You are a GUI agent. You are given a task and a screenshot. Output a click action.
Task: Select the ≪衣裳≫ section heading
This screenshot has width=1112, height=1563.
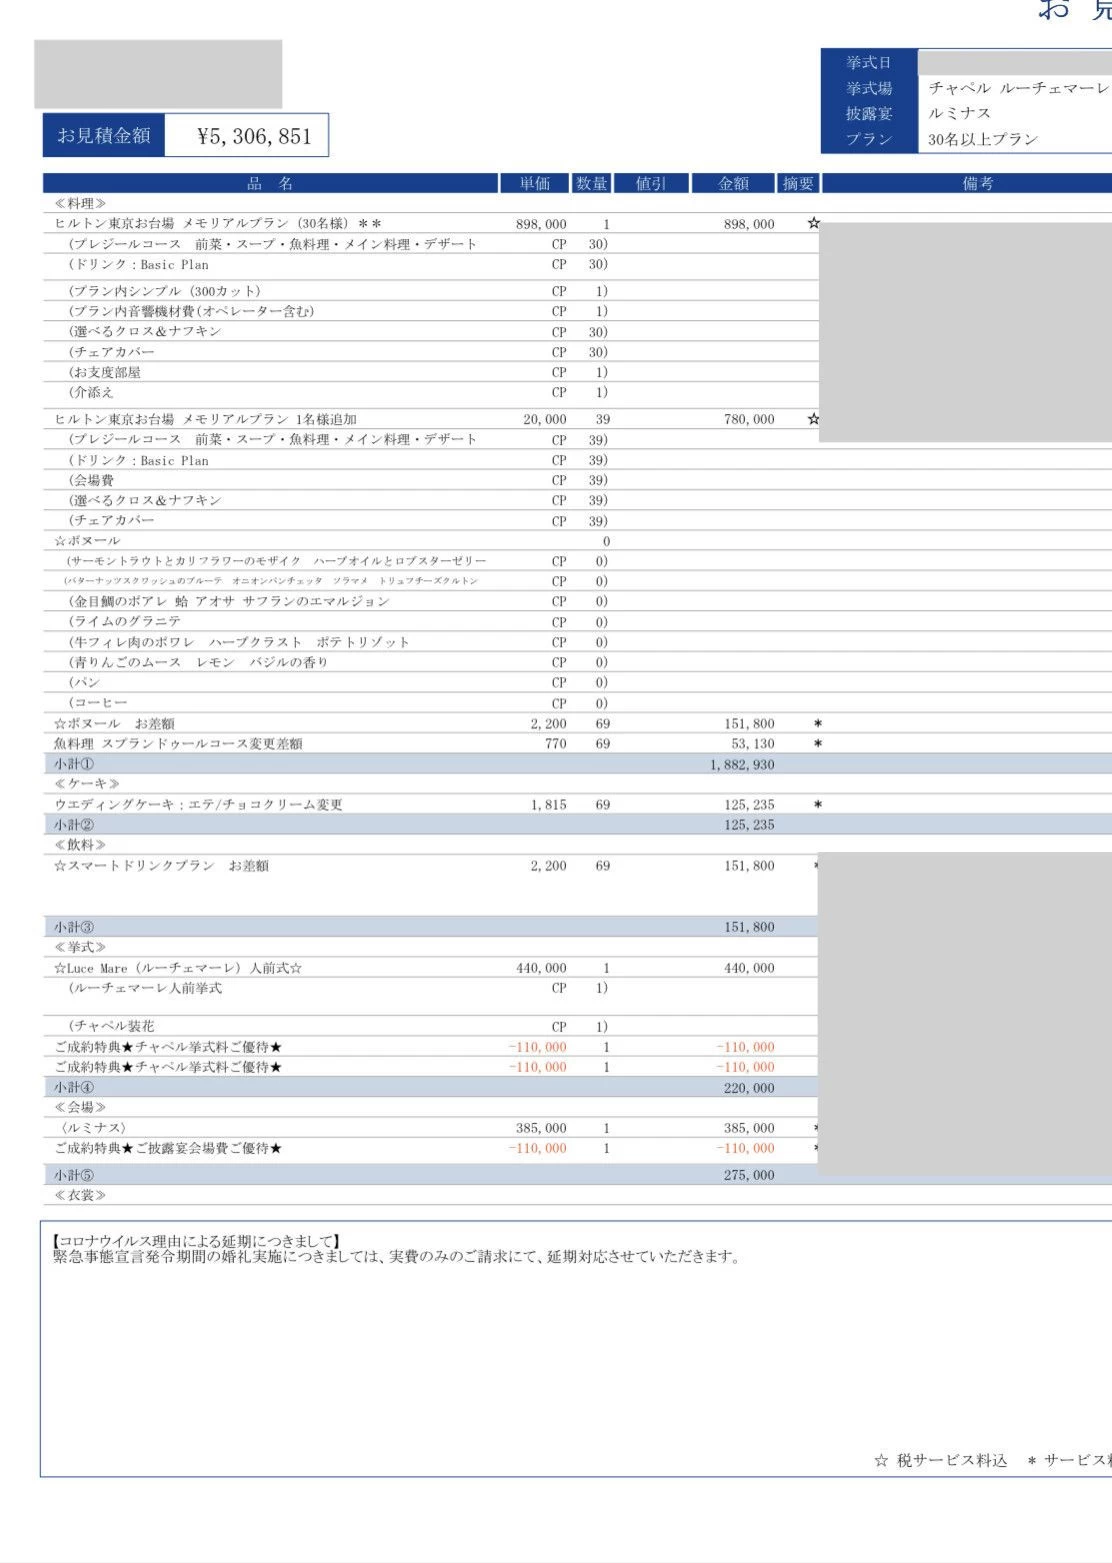point(81,1195)
